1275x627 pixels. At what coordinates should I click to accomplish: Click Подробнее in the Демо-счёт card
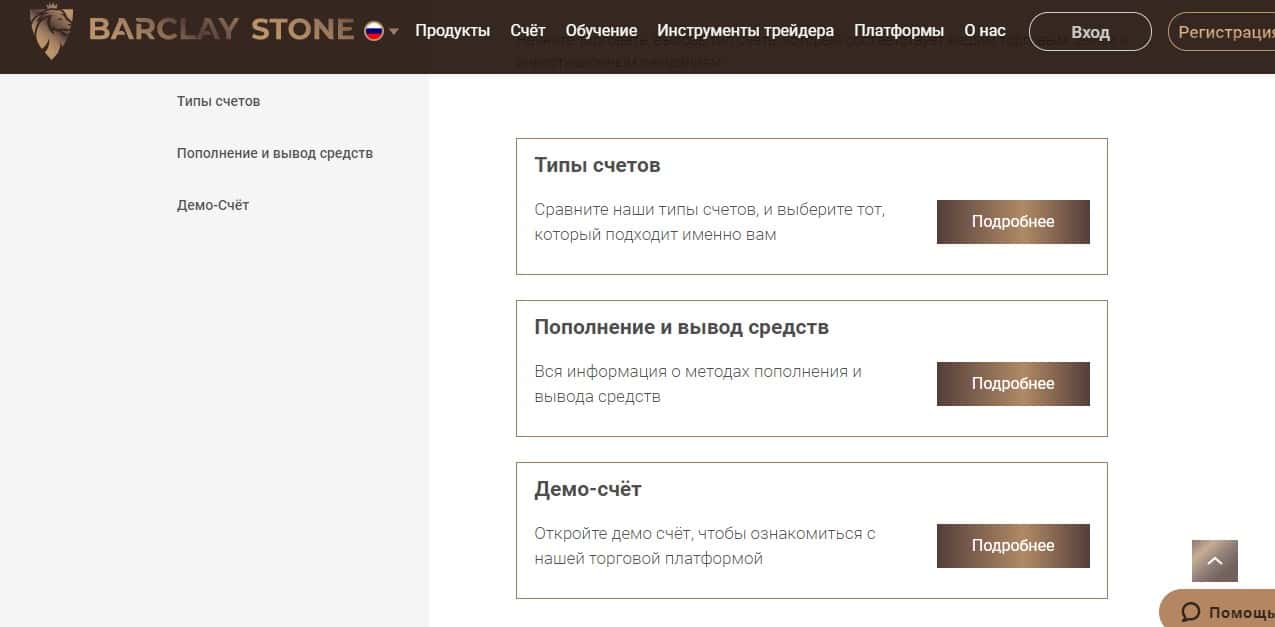1013,546
